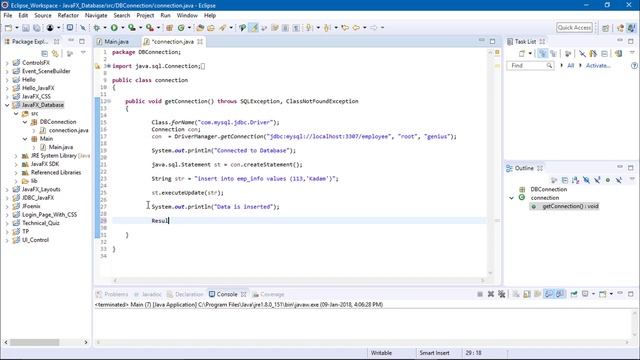The image size is (640, 360).
Task: Select Referenced Libraries in Package Explorer
Action: pyautogui.click(x=56, y=173)
